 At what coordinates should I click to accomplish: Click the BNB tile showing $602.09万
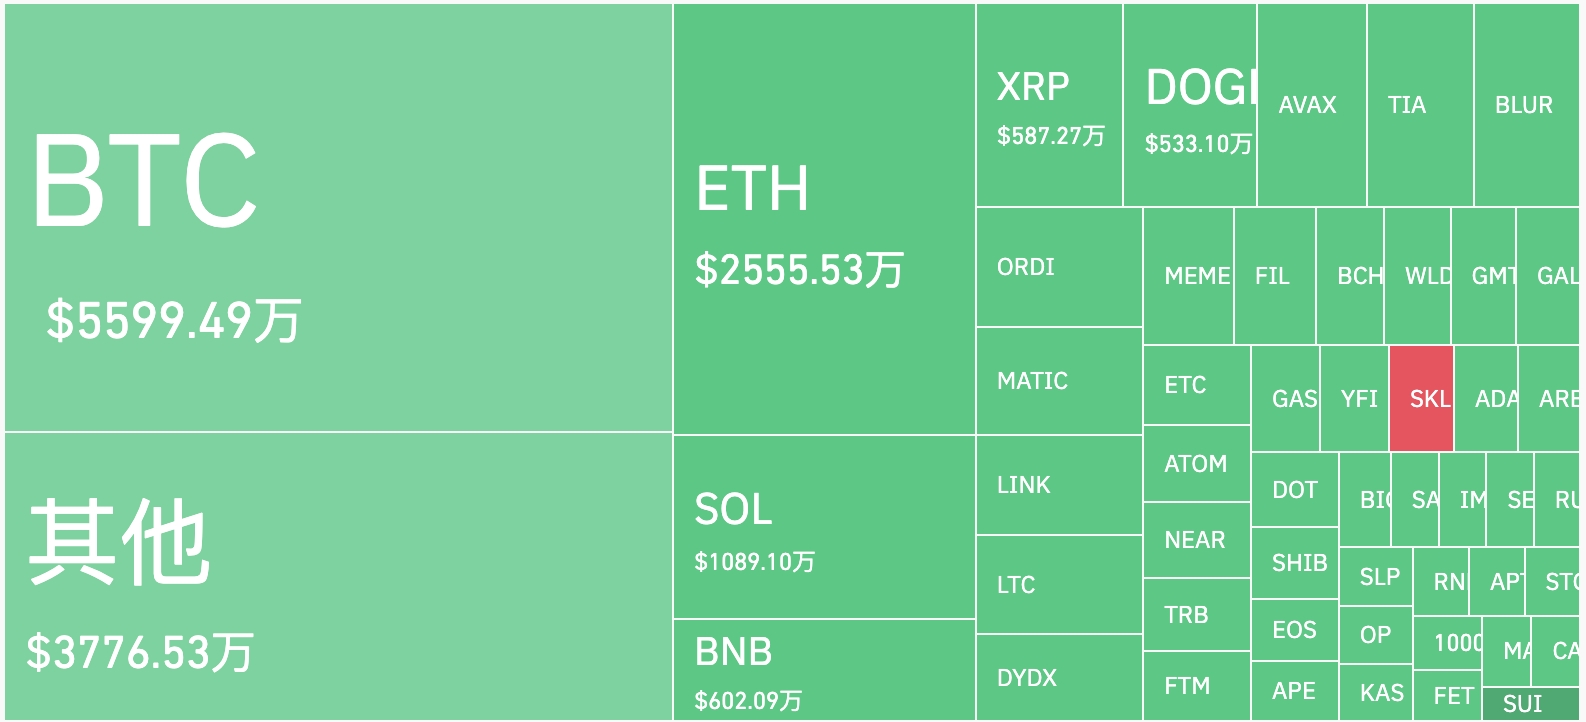(824, 670)
